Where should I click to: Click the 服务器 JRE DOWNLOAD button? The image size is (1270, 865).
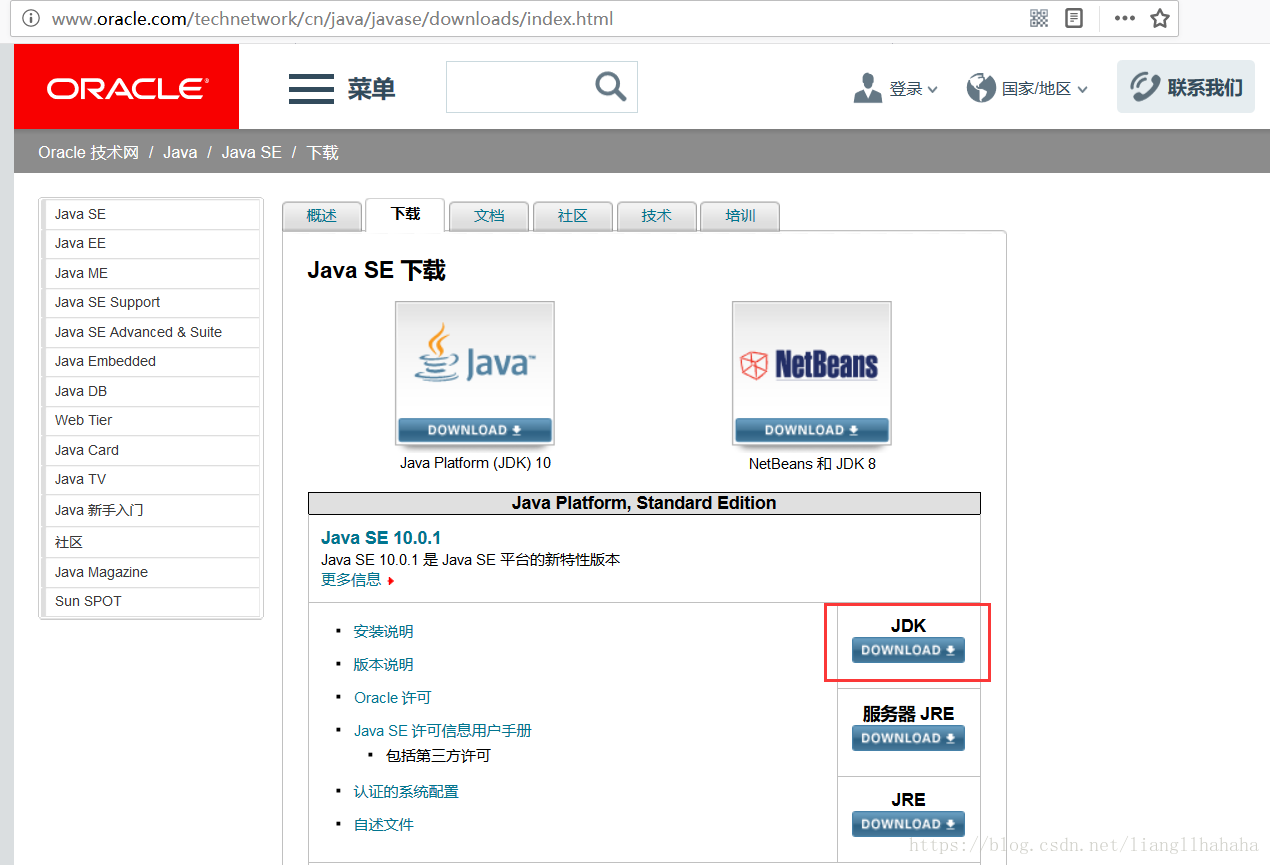(x=908, y=738)
